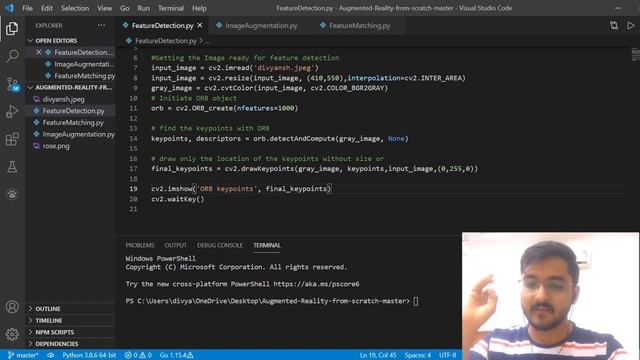The image size is (640, 360).
Task: Open FeatureMatching.py in the folder tree
Action: (x=70, y=122)
